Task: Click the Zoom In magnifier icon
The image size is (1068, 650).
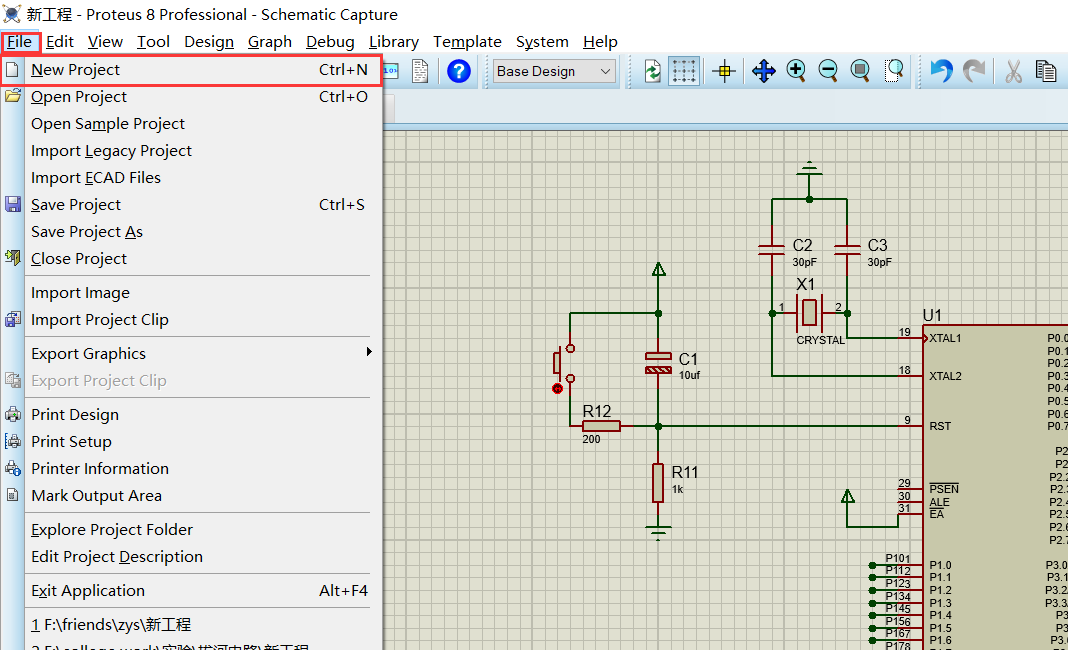Action: [x=796, y=71]
